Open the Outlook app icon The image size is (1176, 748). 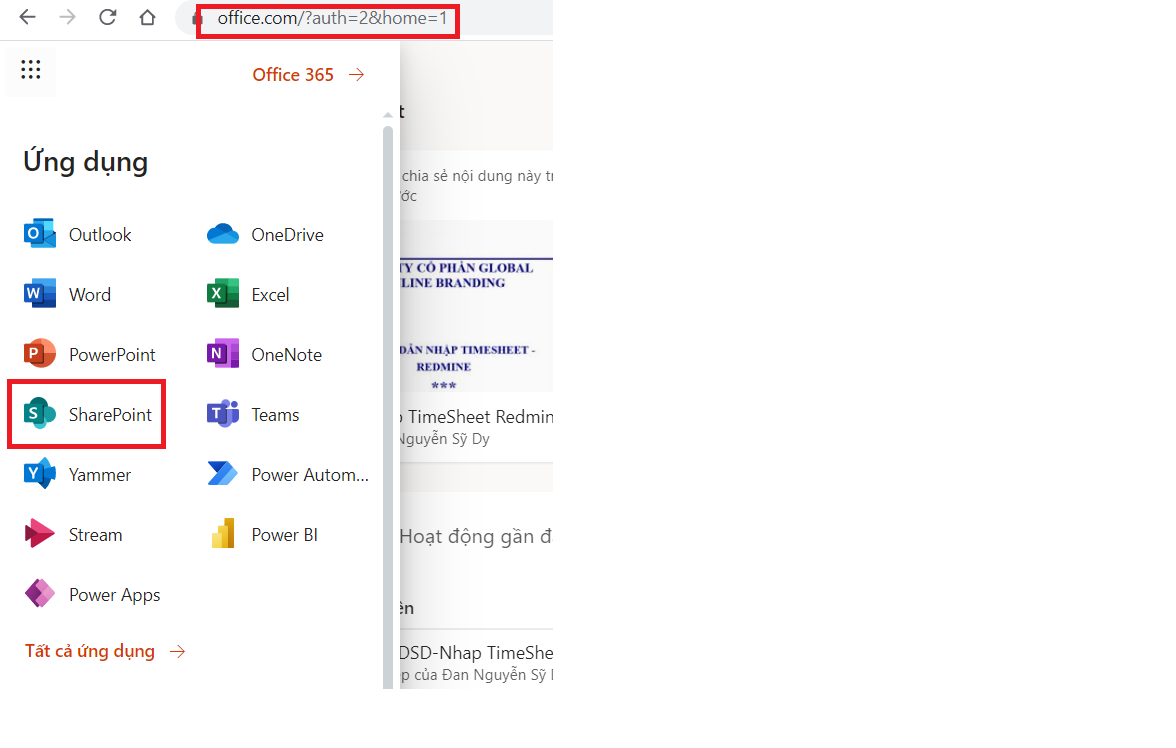click(40, 234)
